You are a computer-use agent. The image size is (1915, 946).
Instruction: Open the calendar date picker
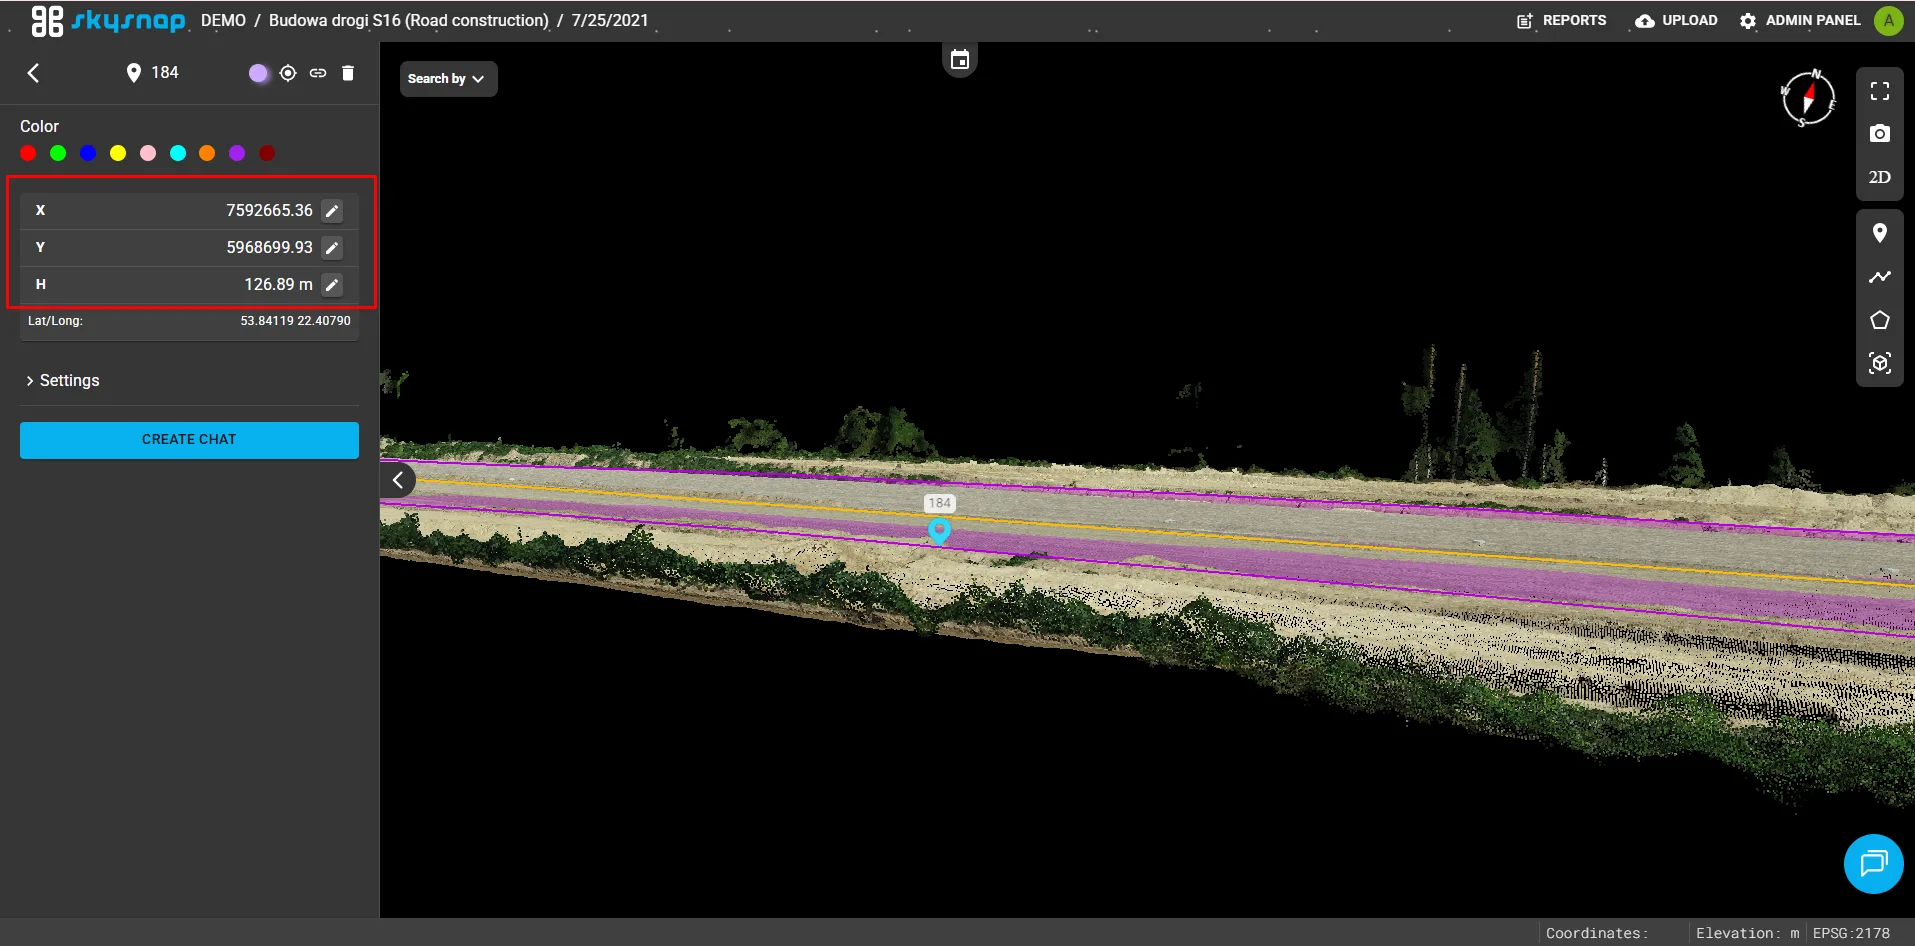coord(959,60)
